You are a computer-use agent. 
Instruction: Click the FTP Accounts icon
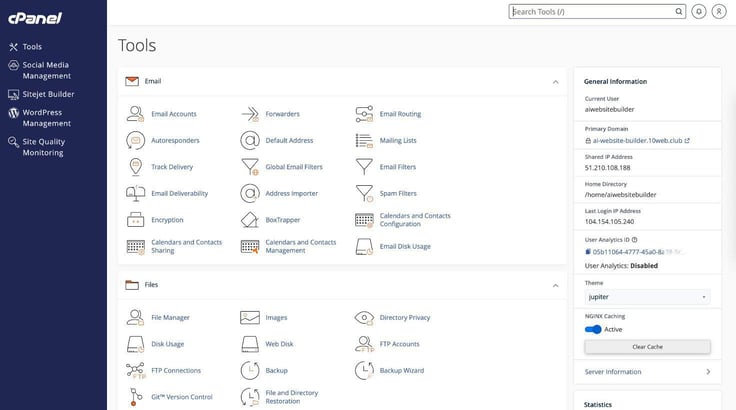point(364,344)
